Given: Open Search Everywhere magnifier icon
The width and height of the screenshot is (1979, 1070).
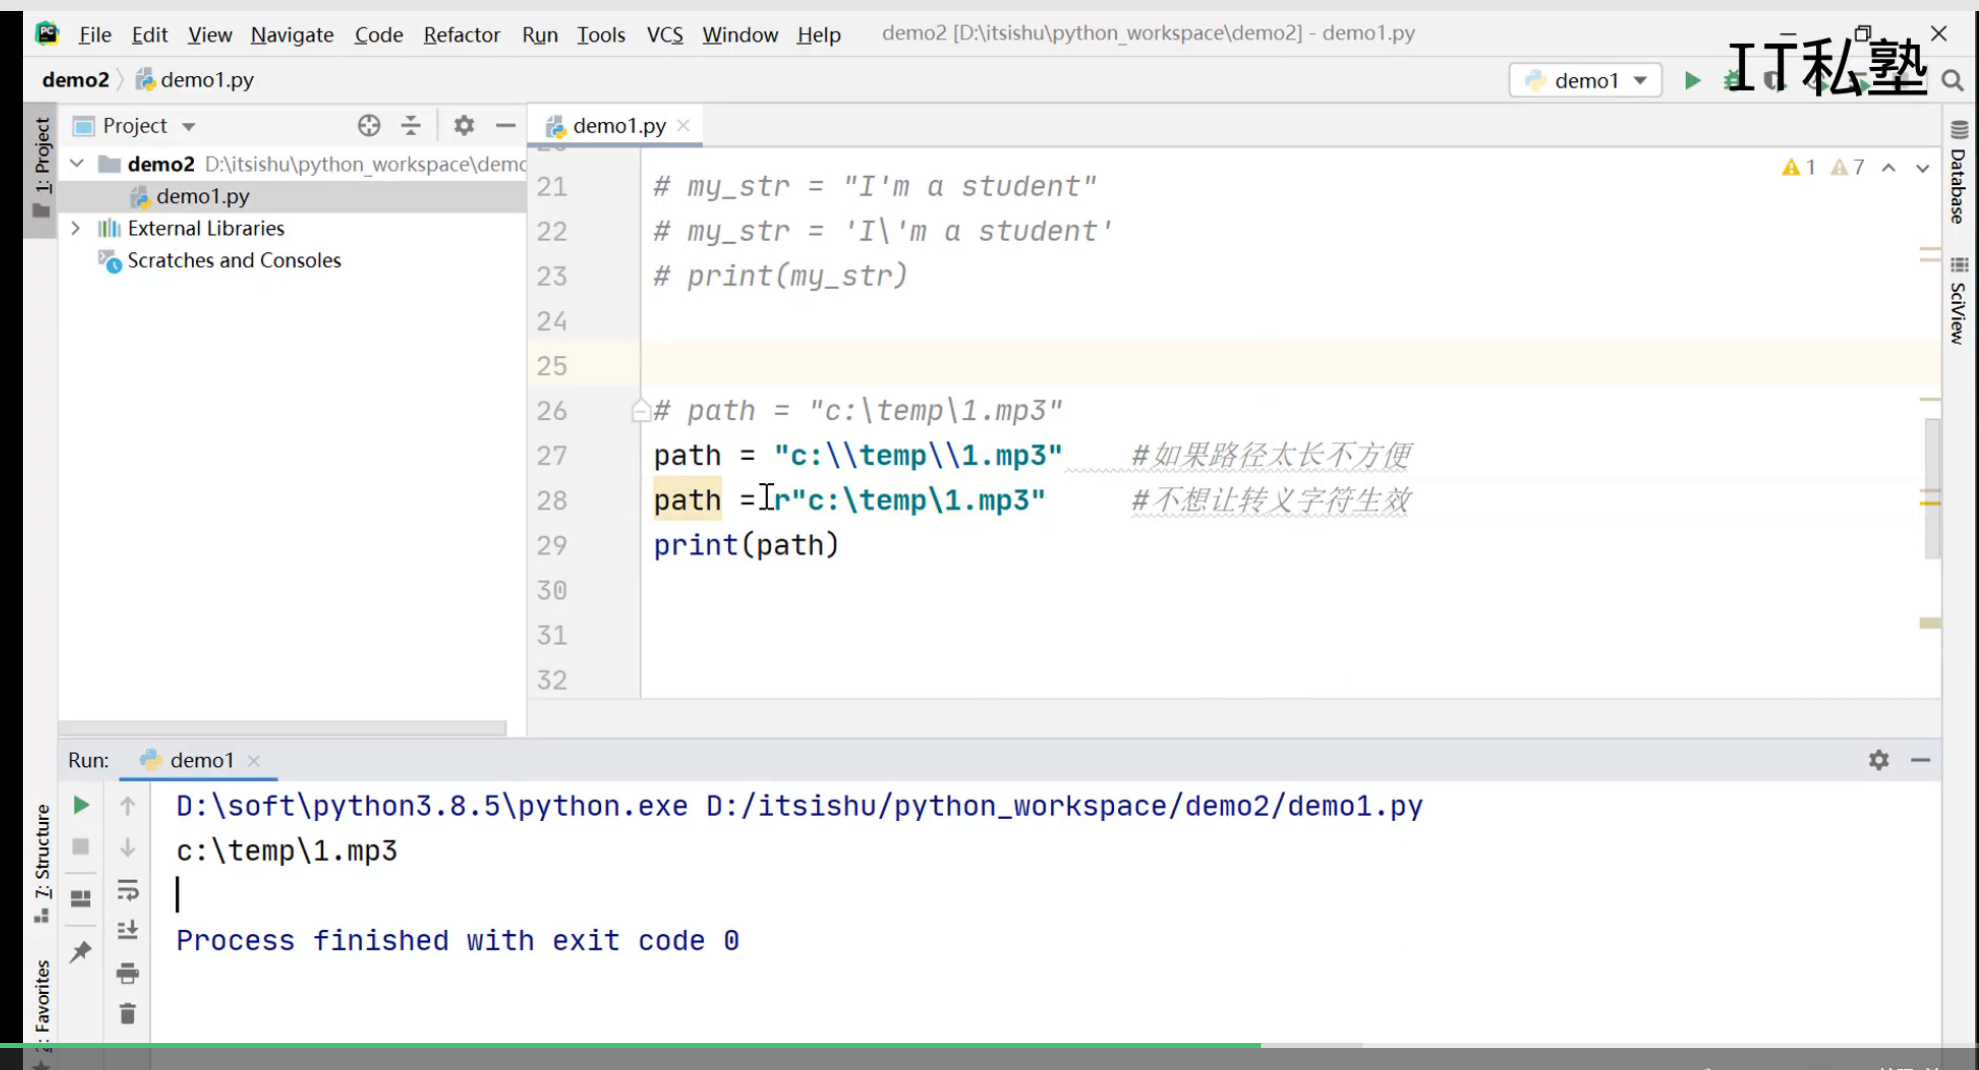Looking at the screenshot, I should pyautogui.click(x=1952, y=80).
